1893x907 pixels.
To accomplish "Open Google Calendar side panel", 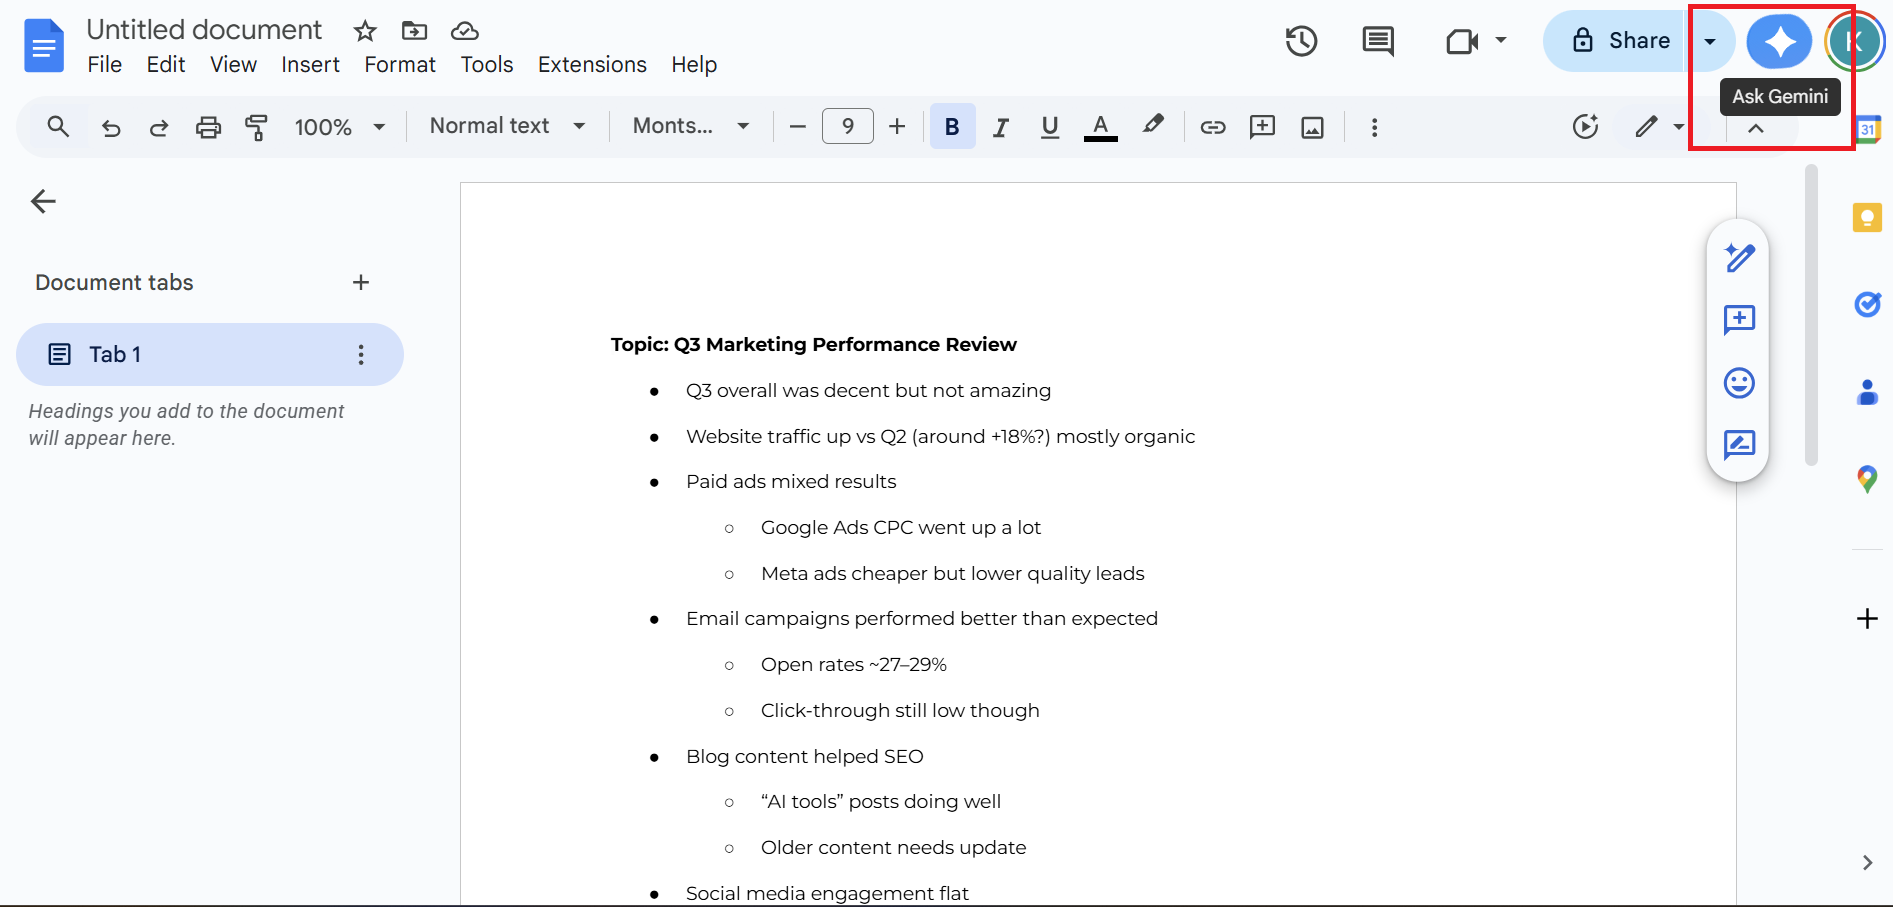I will [x=1867, y=129].
